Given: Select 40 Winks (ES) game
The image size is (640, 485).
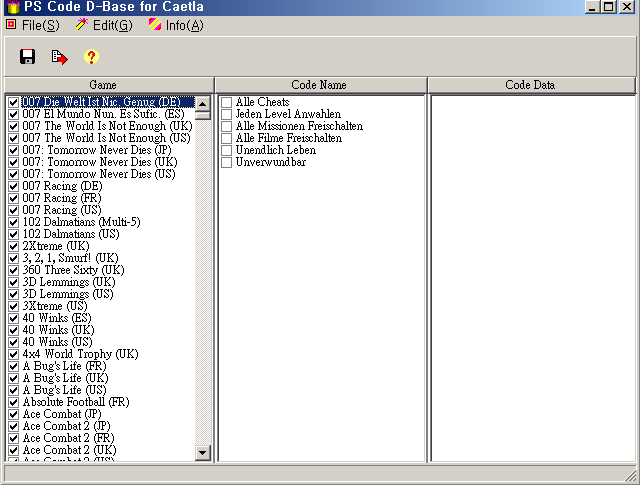Looking at the screenshot, I should click(x=57, y=318).
